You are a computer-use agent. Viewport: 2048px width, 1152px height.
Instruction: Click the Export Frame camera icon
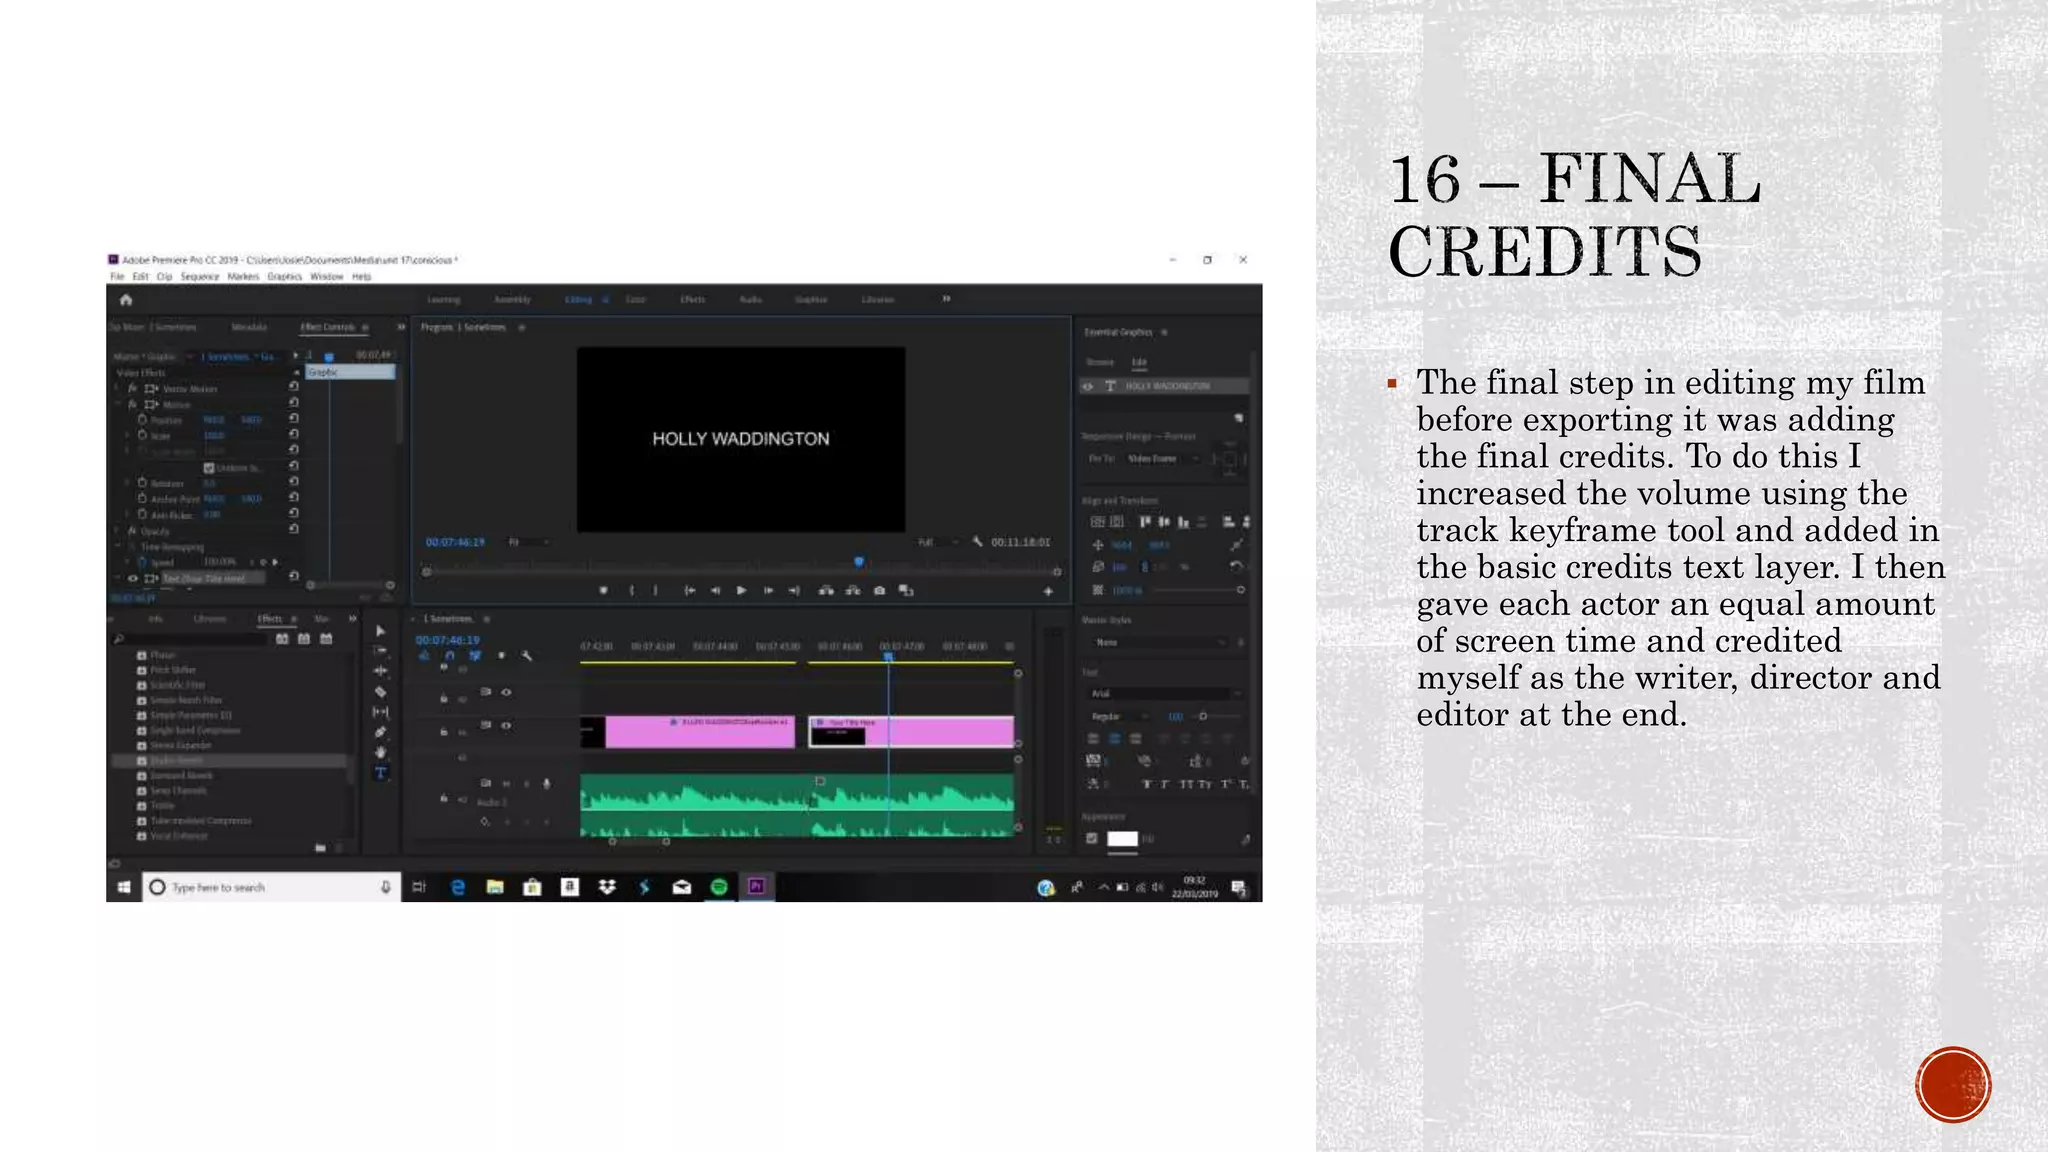coord(879,591)
